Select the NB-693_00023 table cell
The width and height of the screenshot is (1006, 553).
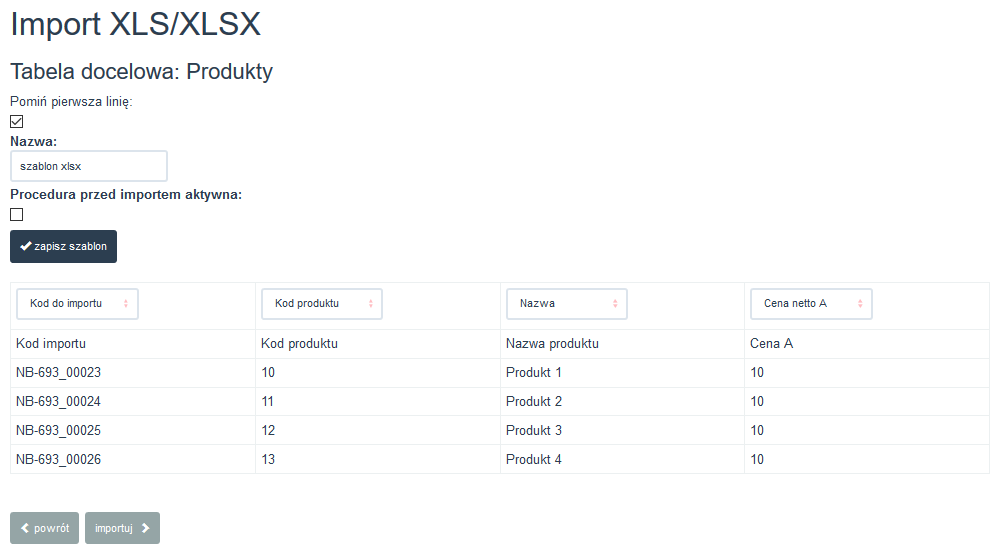pyautogui.click(x=133, y=373)
